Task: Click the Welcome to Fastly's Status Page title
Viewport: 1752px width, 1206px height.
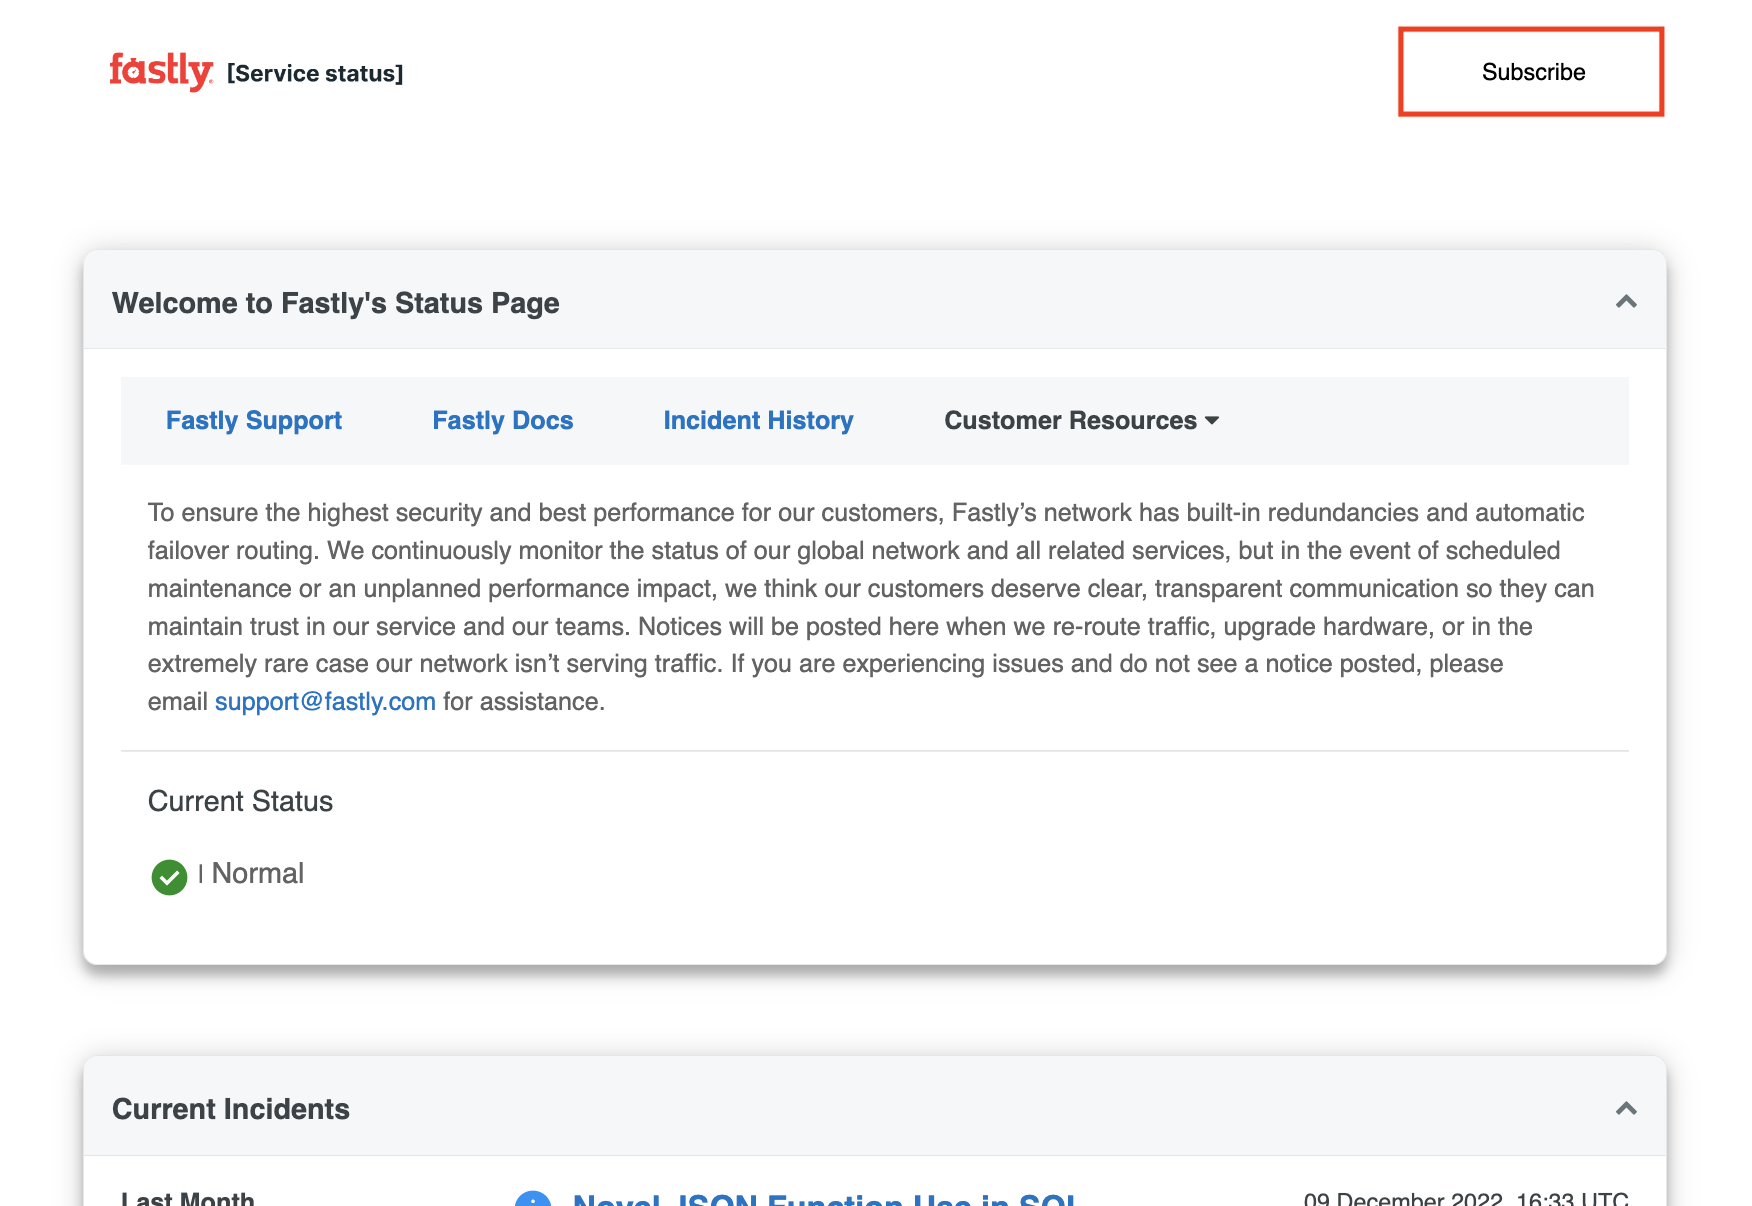Action: pos(336,303)
